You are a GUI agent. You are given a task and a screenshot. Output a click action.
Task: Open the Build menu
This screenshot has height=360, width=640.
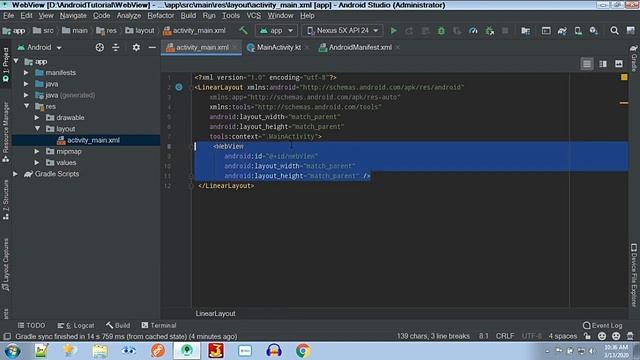(x=188, y=16)
